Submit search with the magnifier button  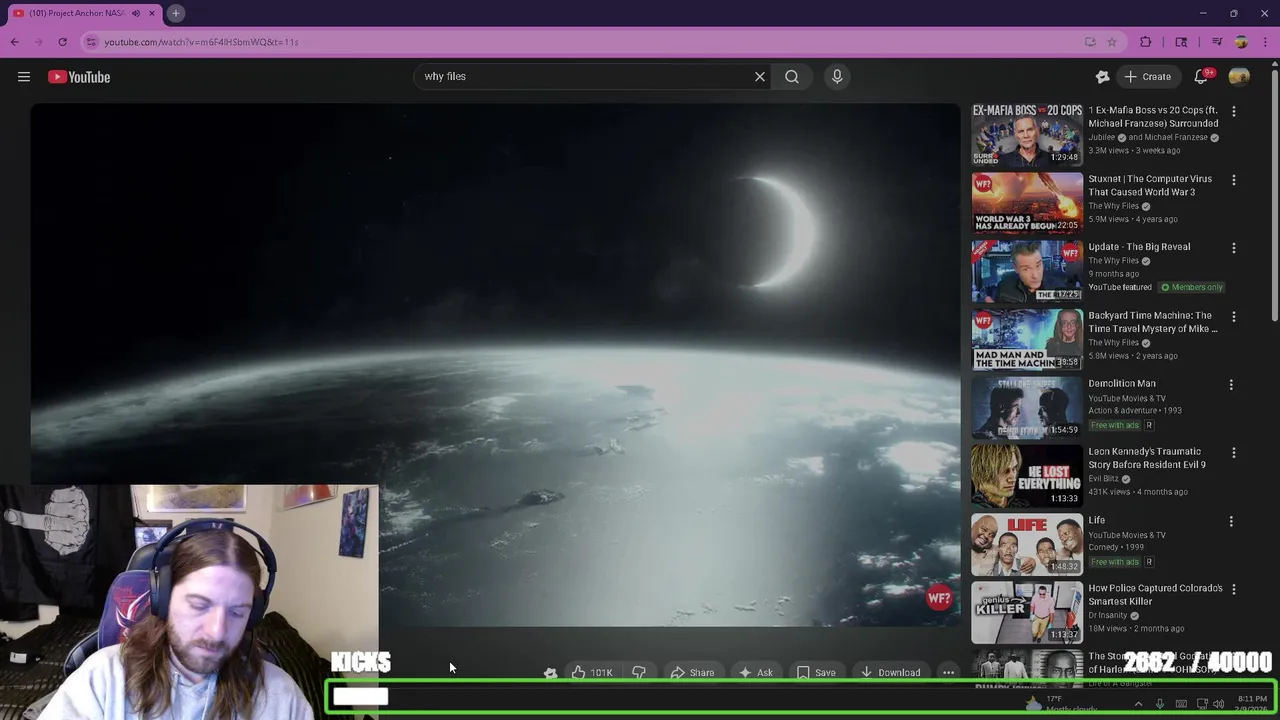[792, 77]
